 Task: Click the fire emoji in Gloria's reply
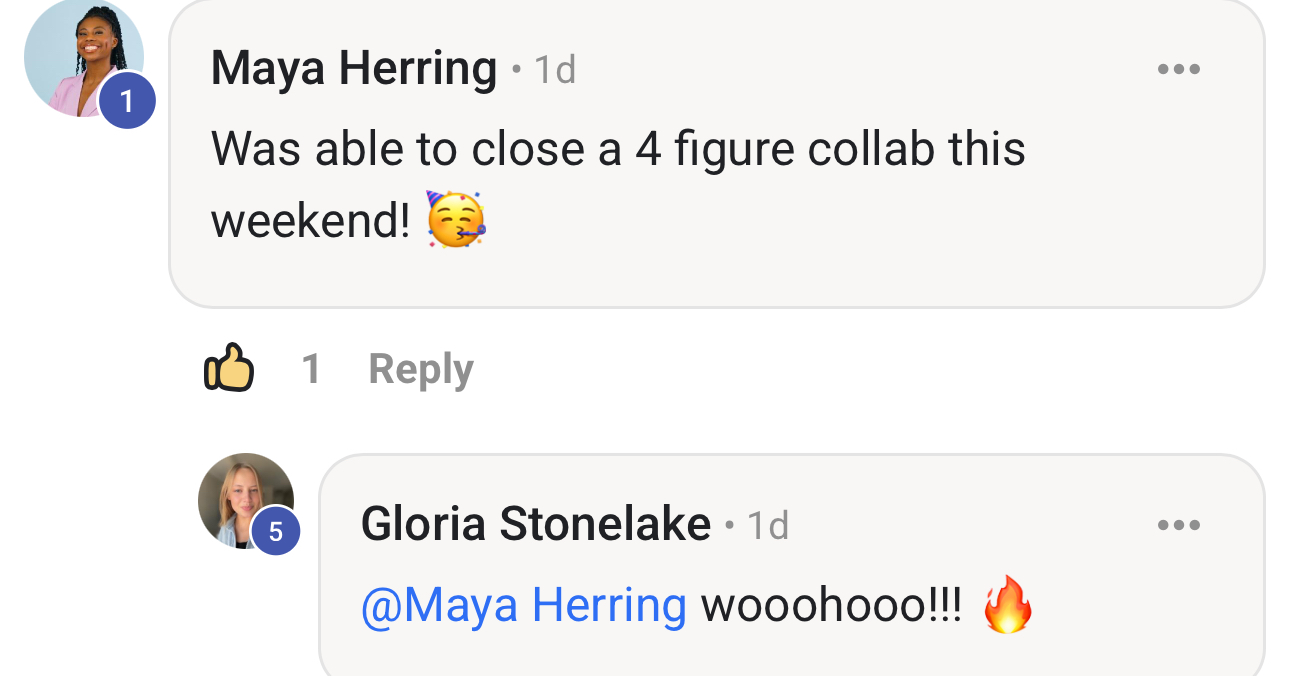pyautogui.click(x=1007, y=605)
